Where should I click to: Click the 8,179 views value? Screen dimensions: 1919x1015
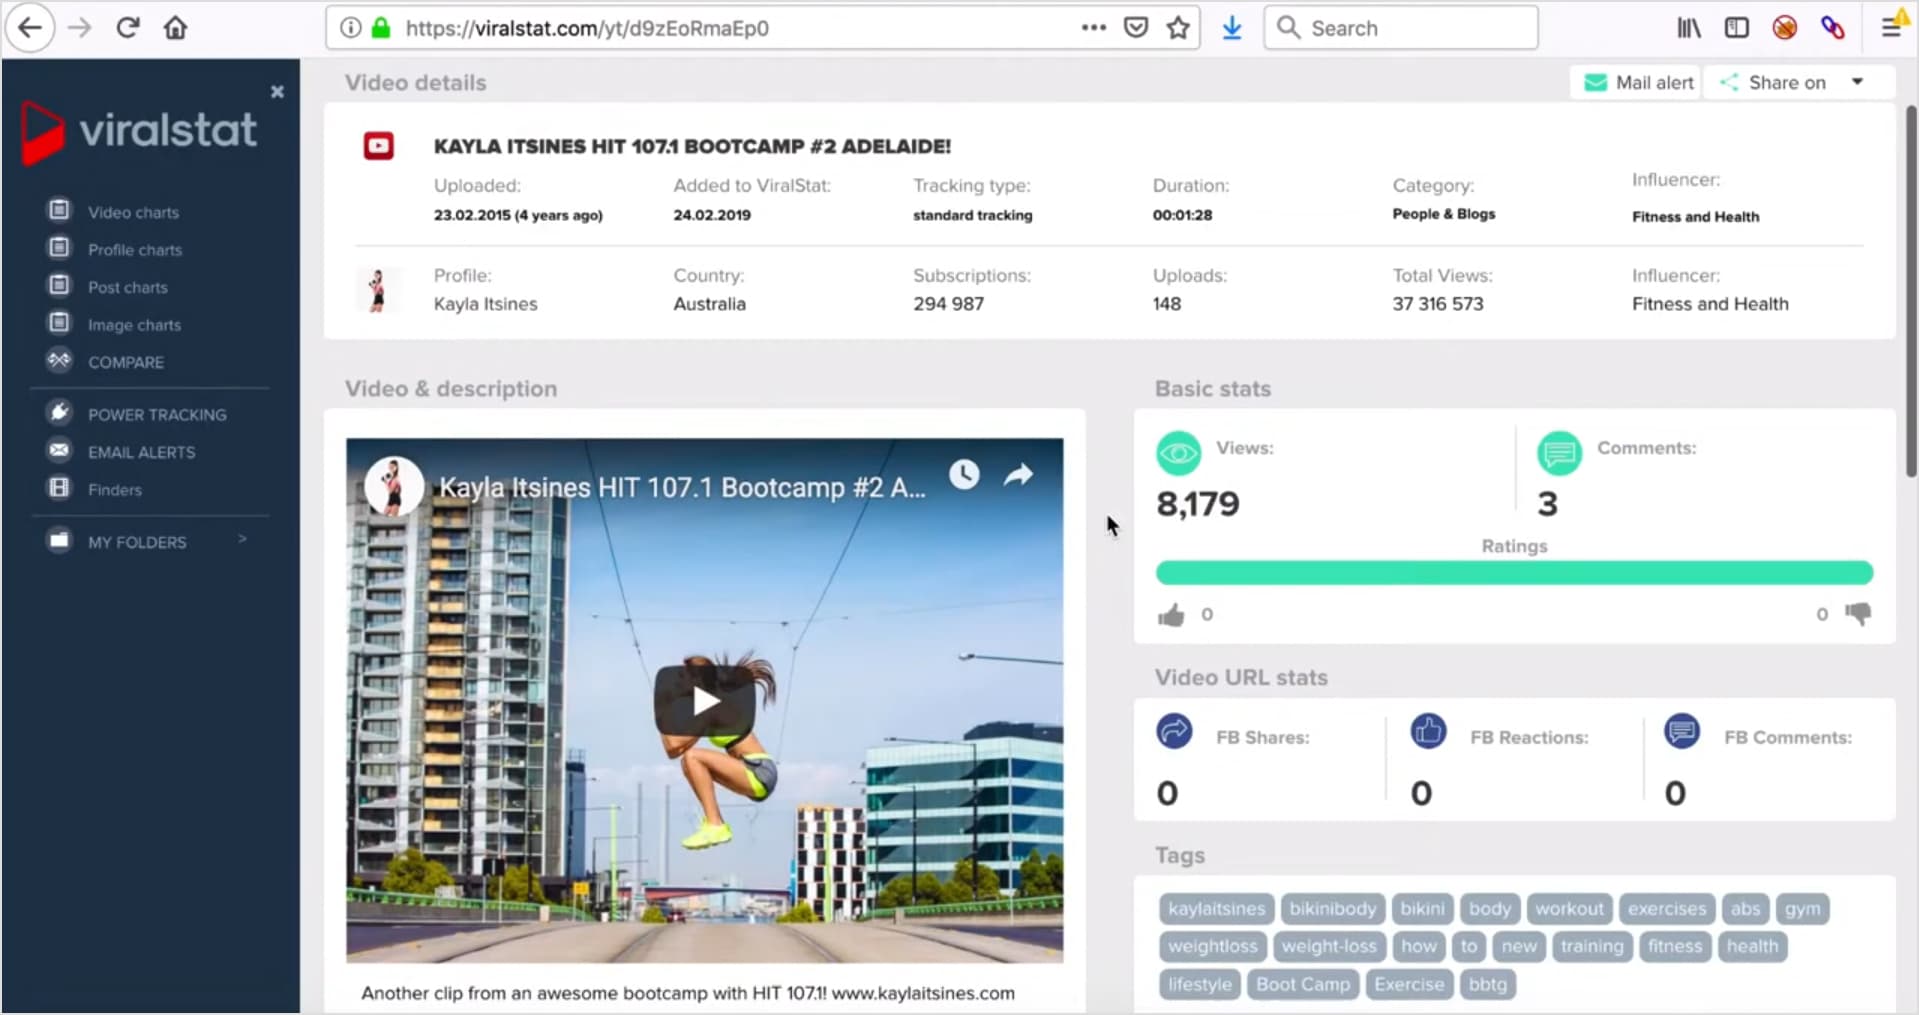click(x=1197, y=504)
